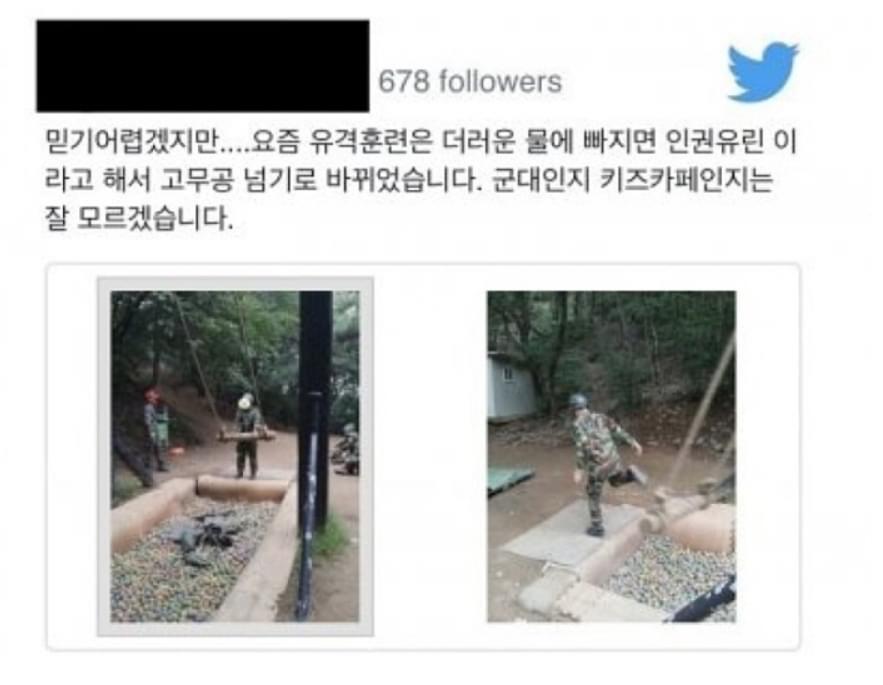
Task: Click the black pole in left photo
Action: tap(313, 451)
